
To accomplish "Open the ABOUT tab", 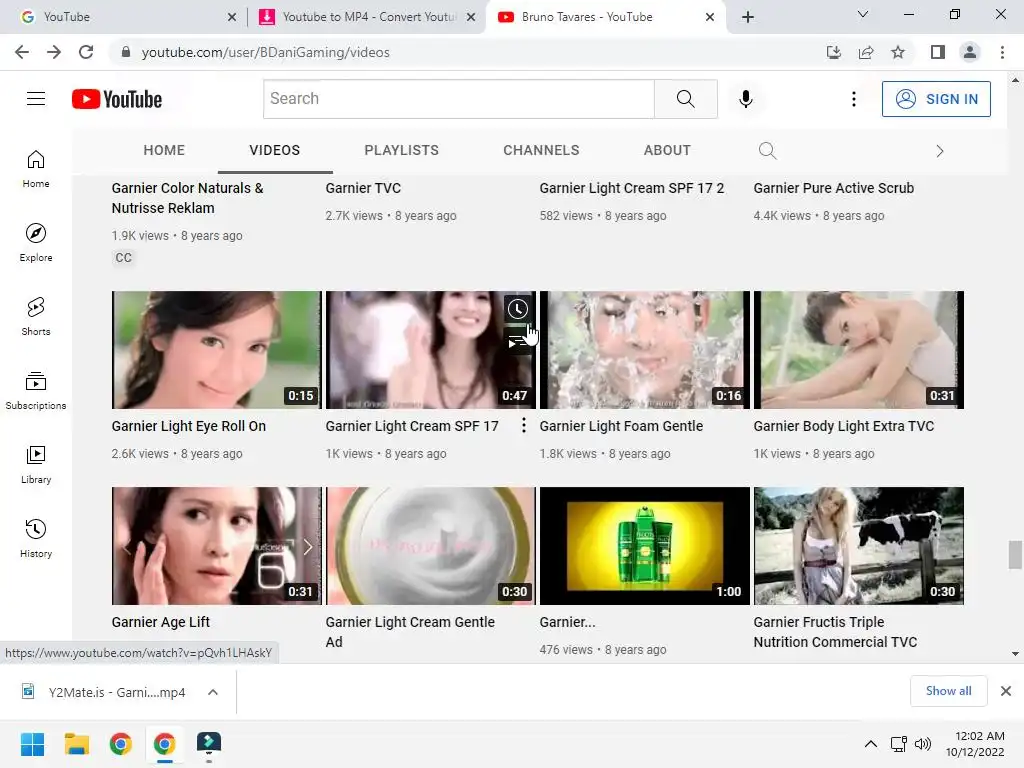I will click(x=667, y=150).
